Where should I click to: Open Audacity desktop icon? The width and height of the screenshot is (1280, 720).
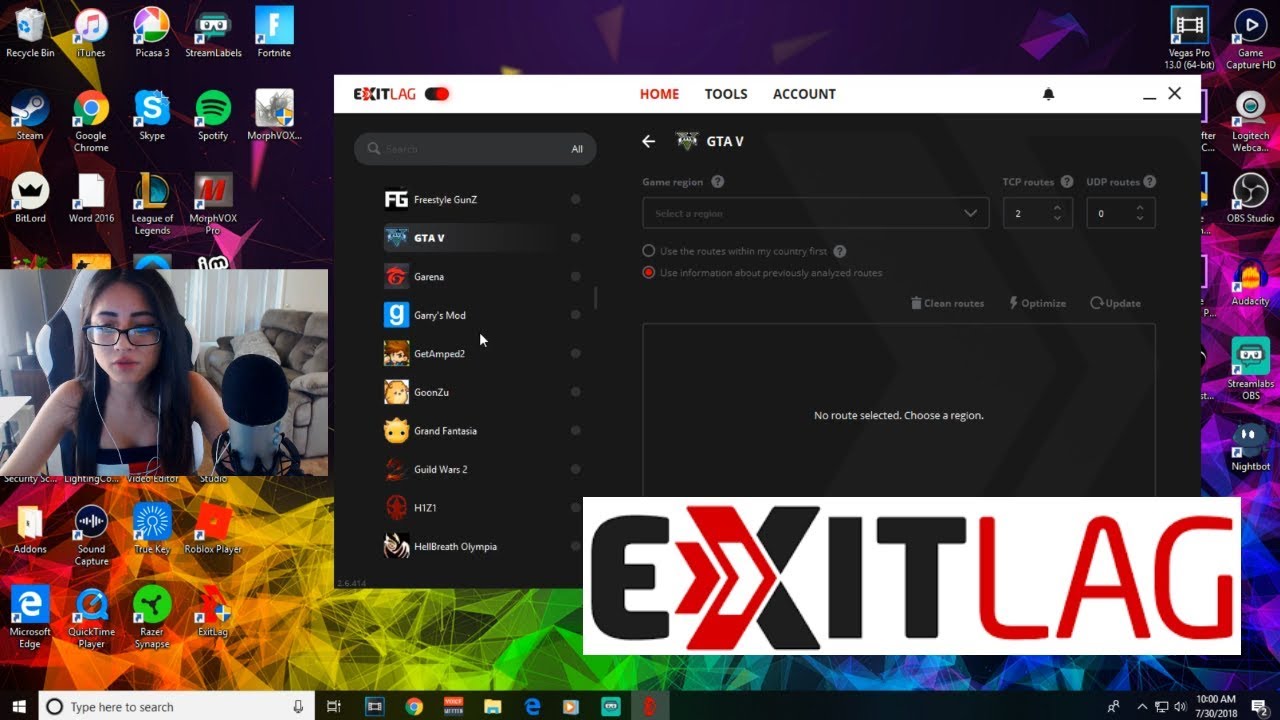point(1250,281)
